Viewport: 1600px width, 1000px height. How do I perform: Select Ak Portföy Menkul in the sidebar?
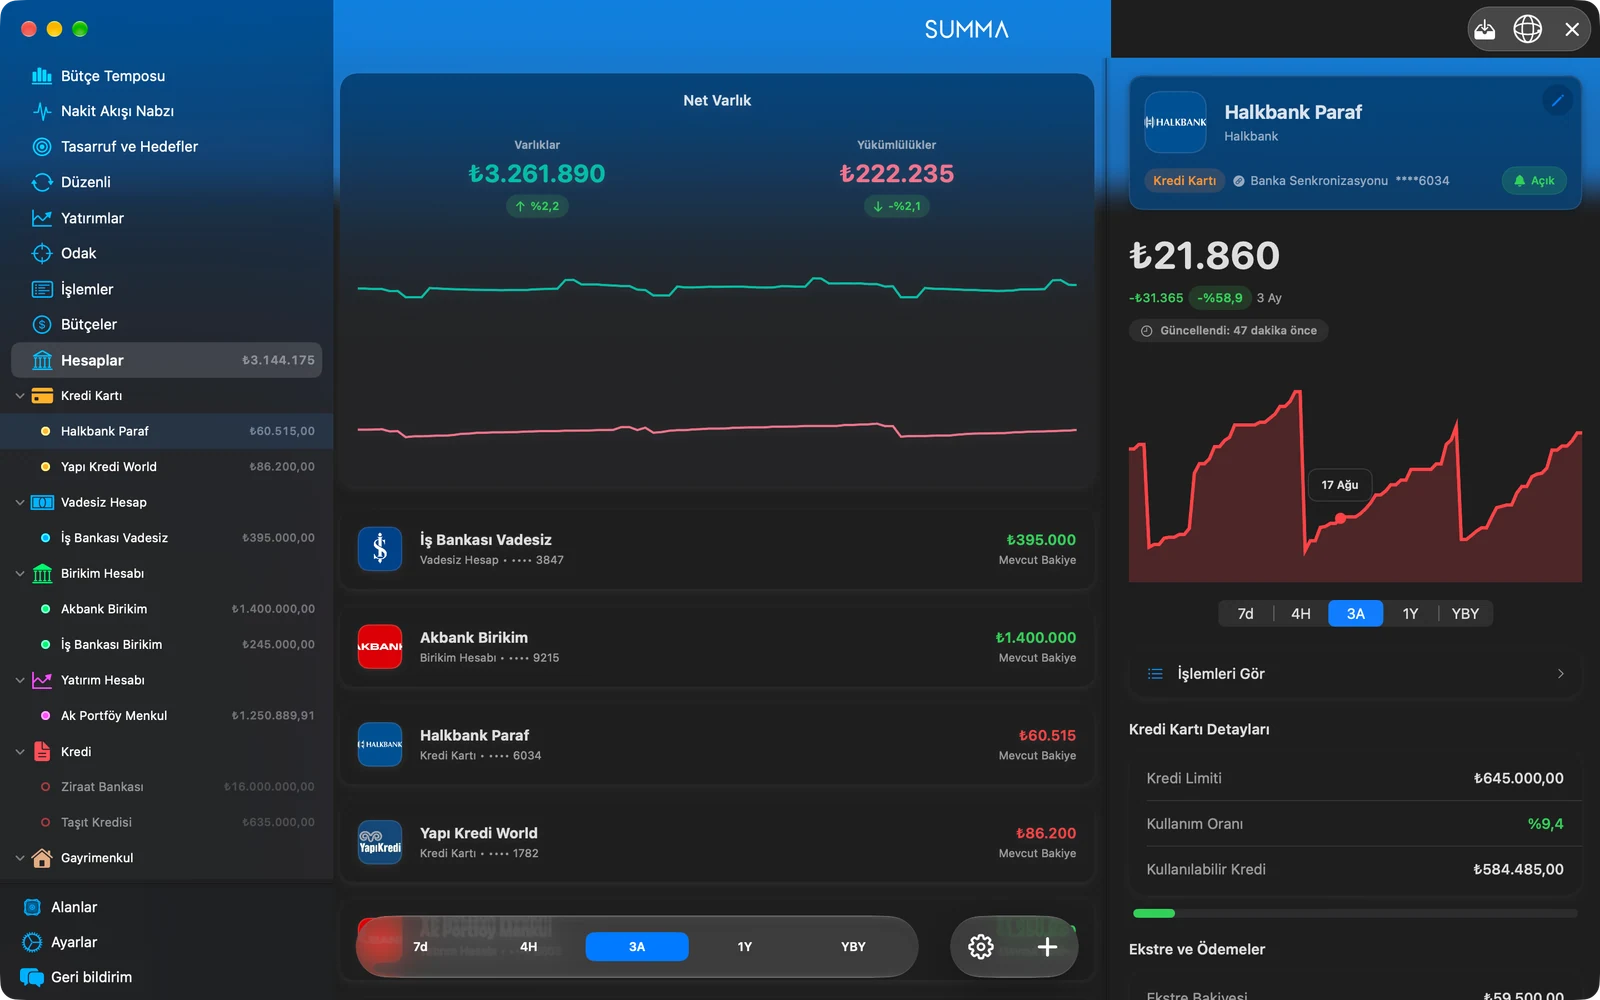166,716
